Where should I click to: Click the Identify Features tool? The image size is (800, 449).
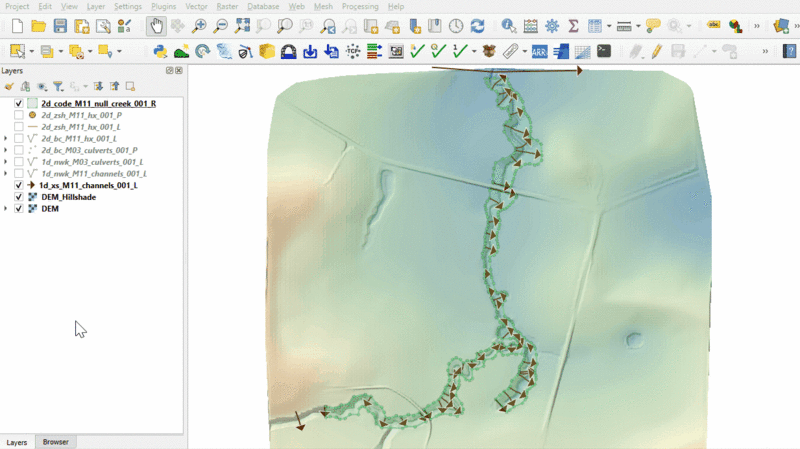click(x=508, y=26)
